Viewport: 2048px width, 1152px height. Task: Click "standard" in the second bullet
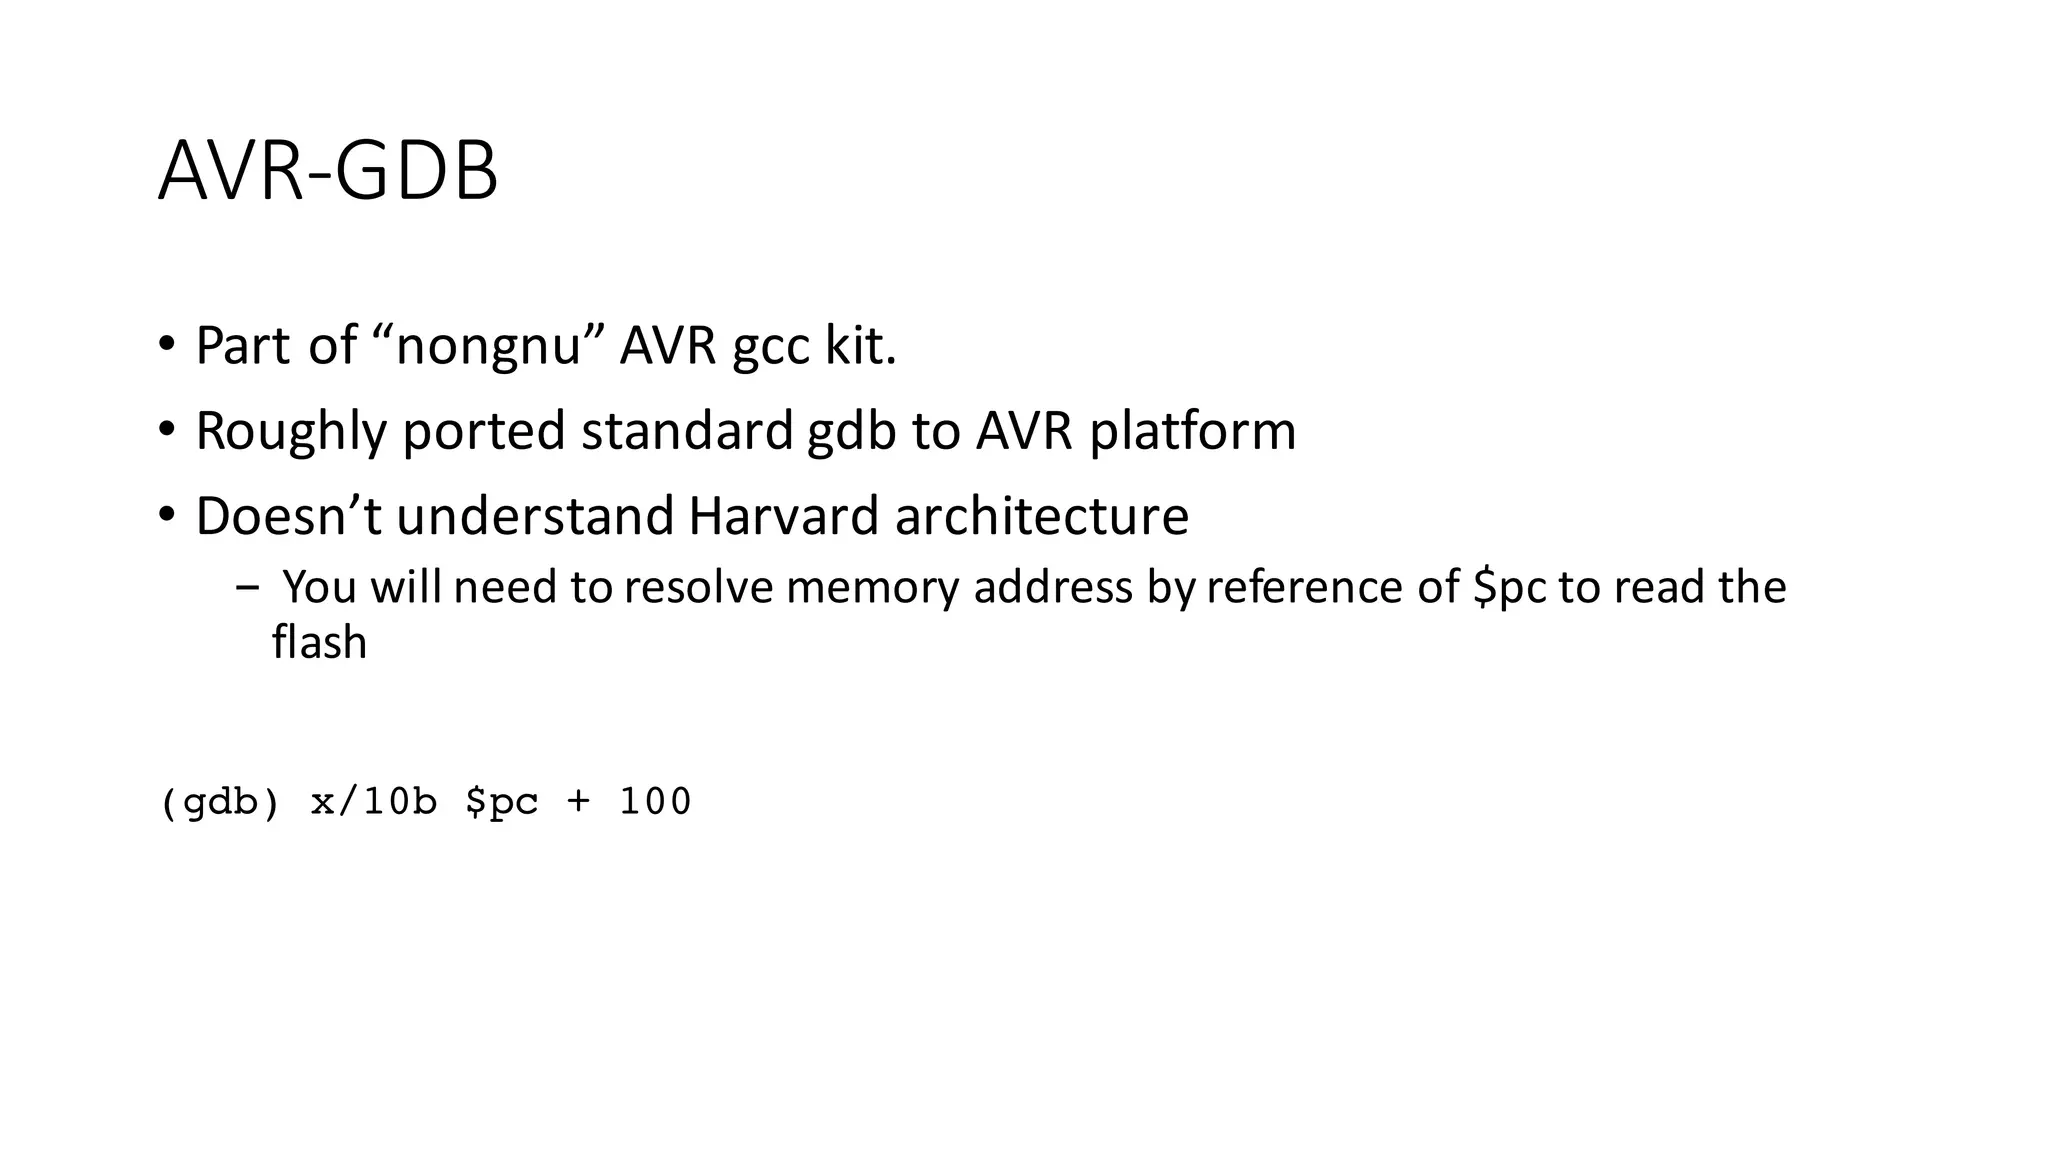click(687, 431)
